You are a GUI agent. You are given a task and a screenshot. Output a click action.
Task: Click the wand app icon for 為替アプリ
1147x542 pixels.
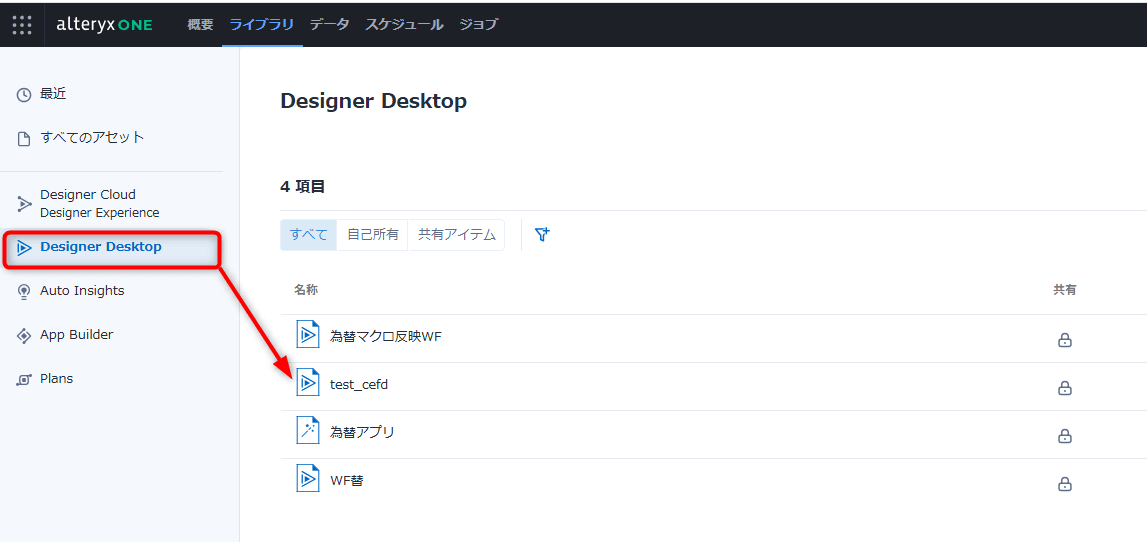click(x=308, y=431)
